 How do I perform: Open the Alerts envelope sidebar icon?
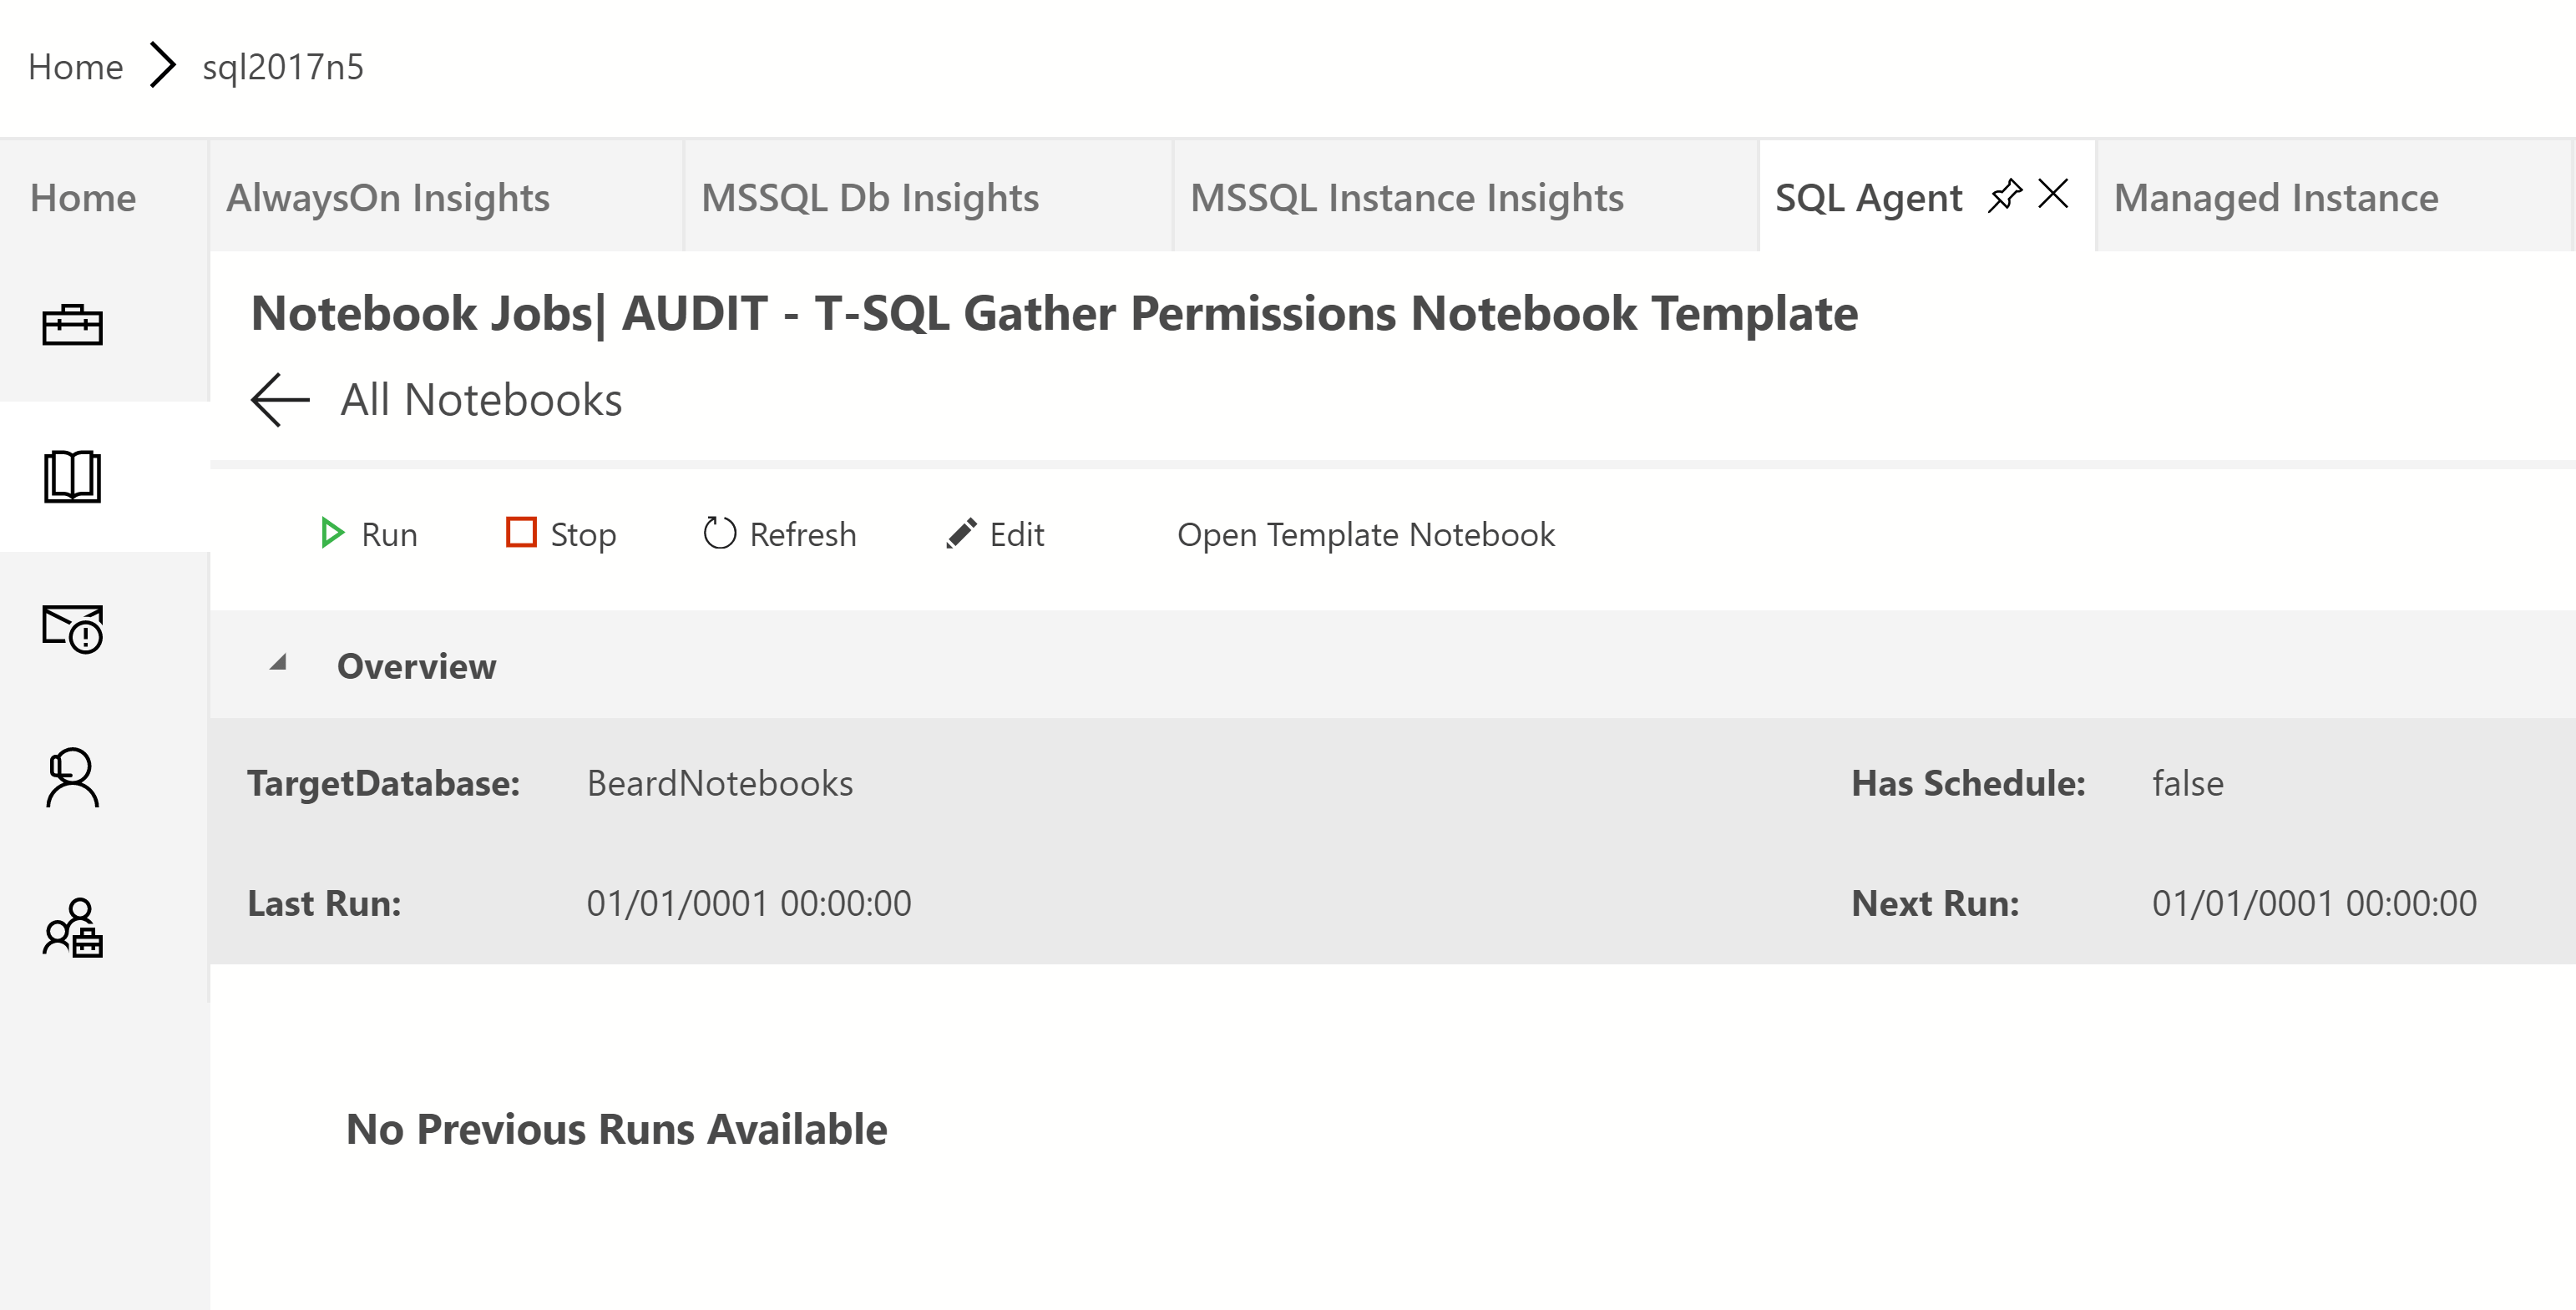pyautogui.click(x=72, y=628)
